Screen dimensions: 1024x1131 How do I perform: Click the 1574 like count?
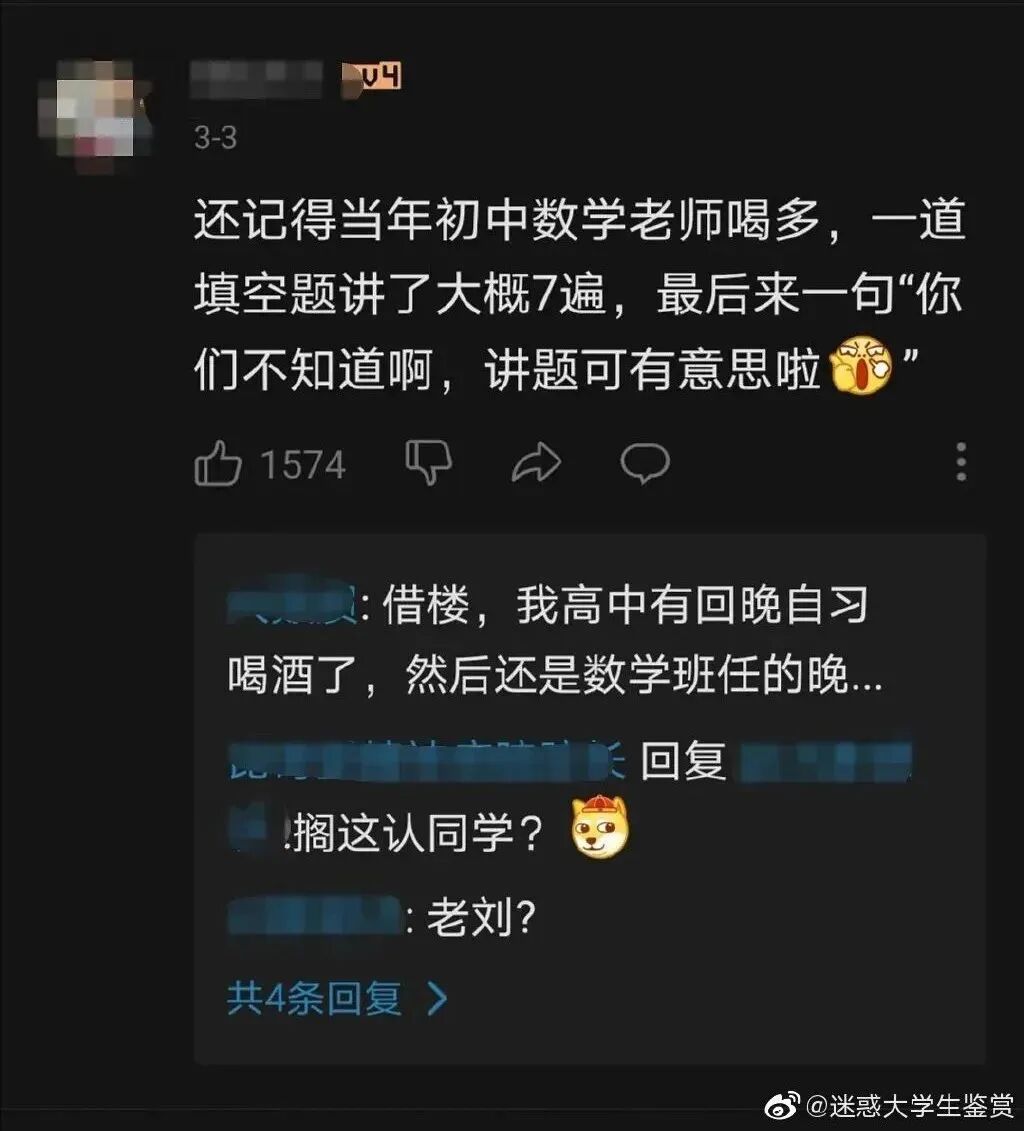click(x=303, y=465)
